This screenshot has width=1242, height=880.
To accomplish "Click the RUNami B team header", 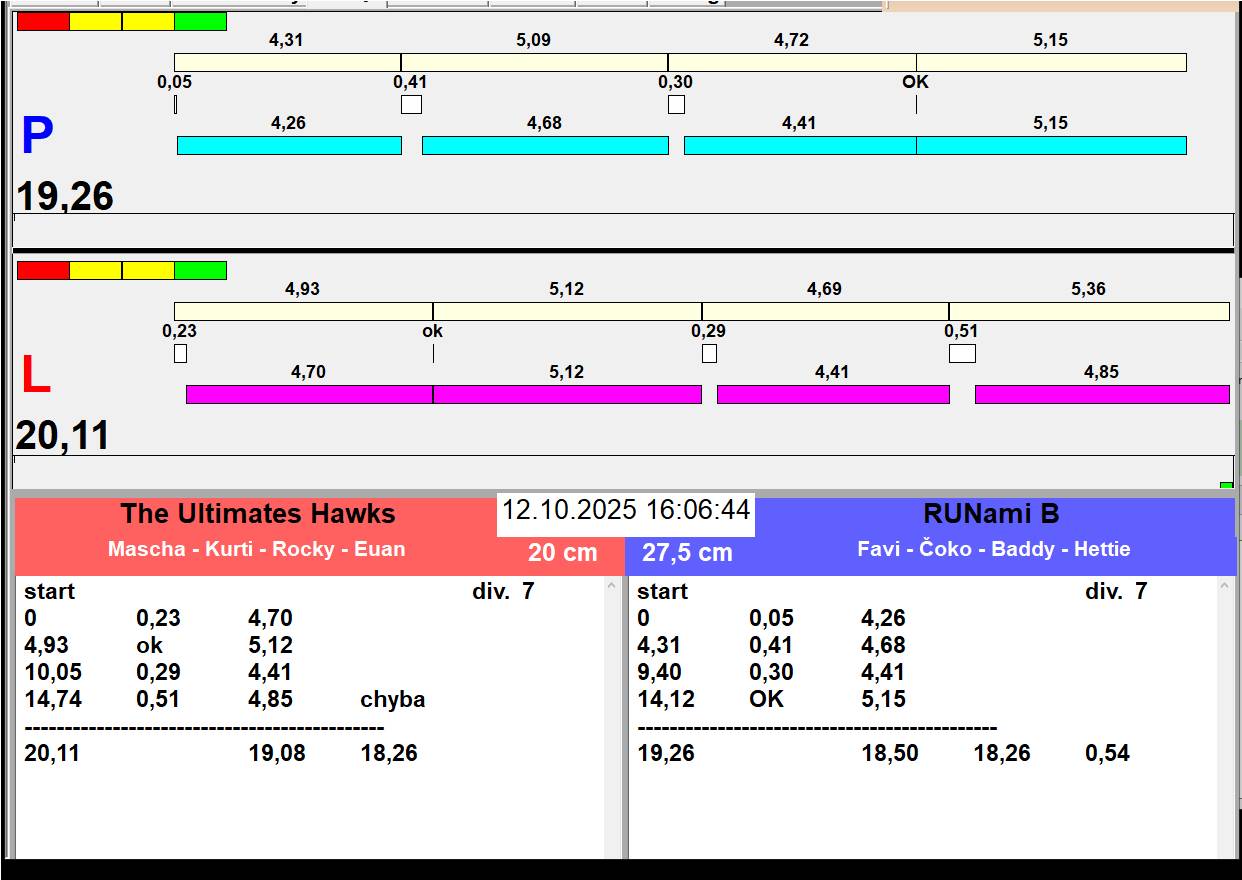I will (x=991, y=514).
